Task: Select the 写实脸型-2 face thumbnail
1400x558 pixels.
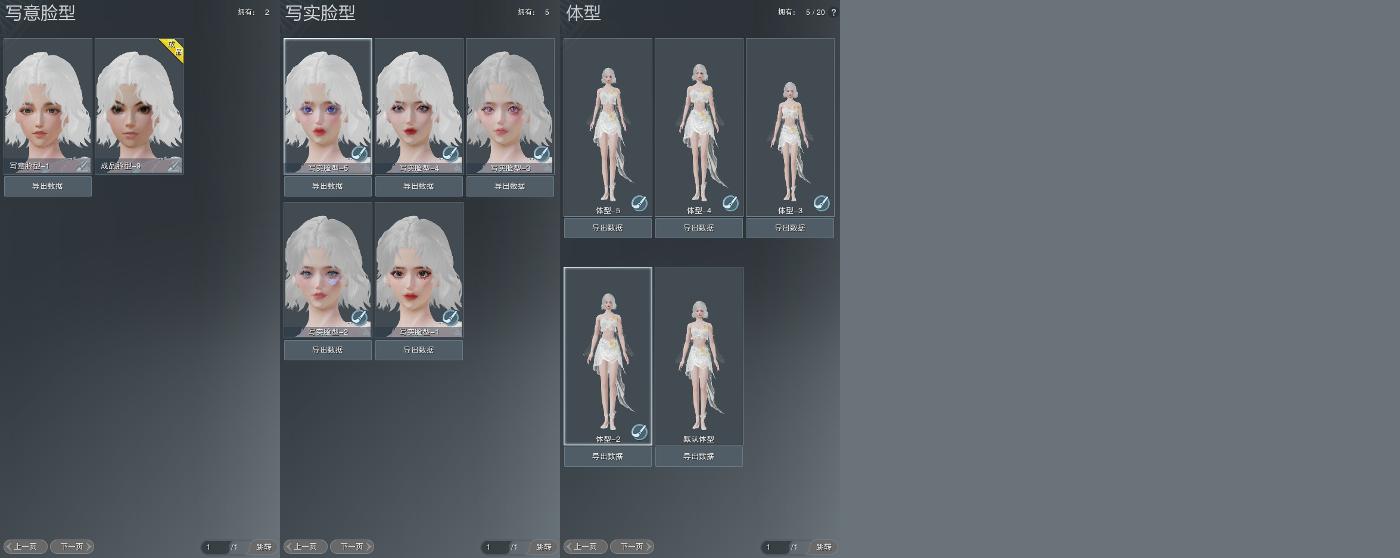Action: [328, 270]
